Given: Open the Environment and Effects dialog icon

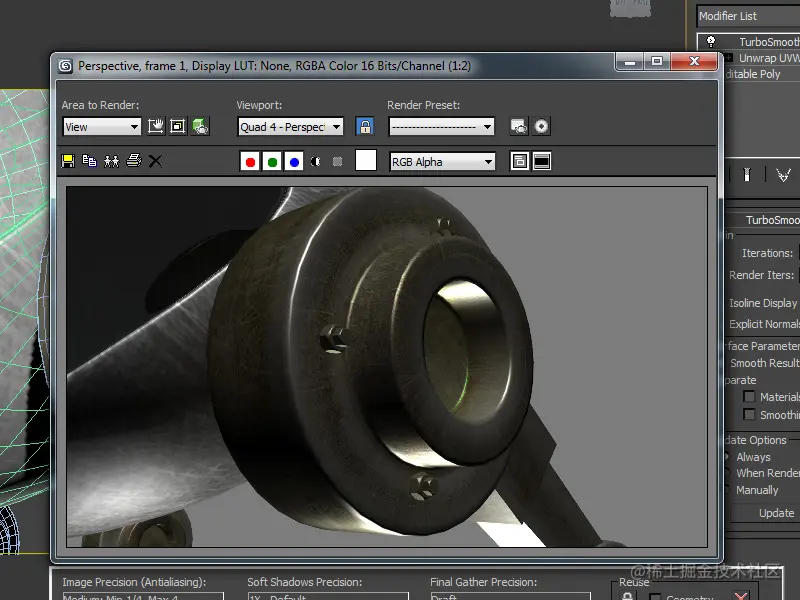Looking at the screenshot, I should pos(541,127).
